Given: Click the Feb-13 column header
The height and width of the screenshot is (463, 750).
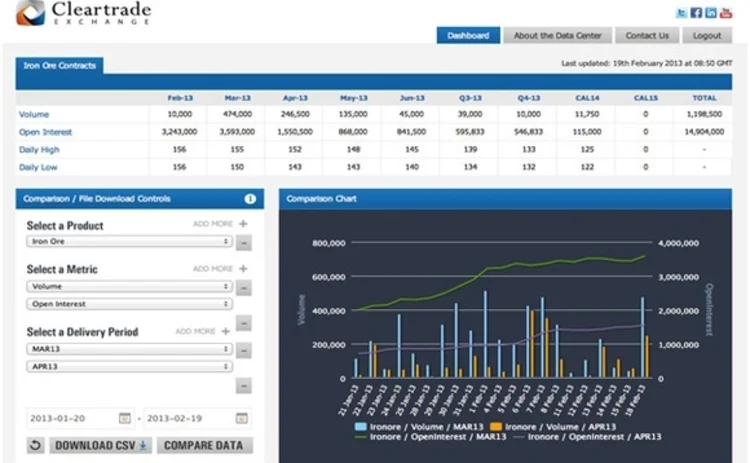Looking at the screenshot, I should pyautogui.click(x=180, y=98).
